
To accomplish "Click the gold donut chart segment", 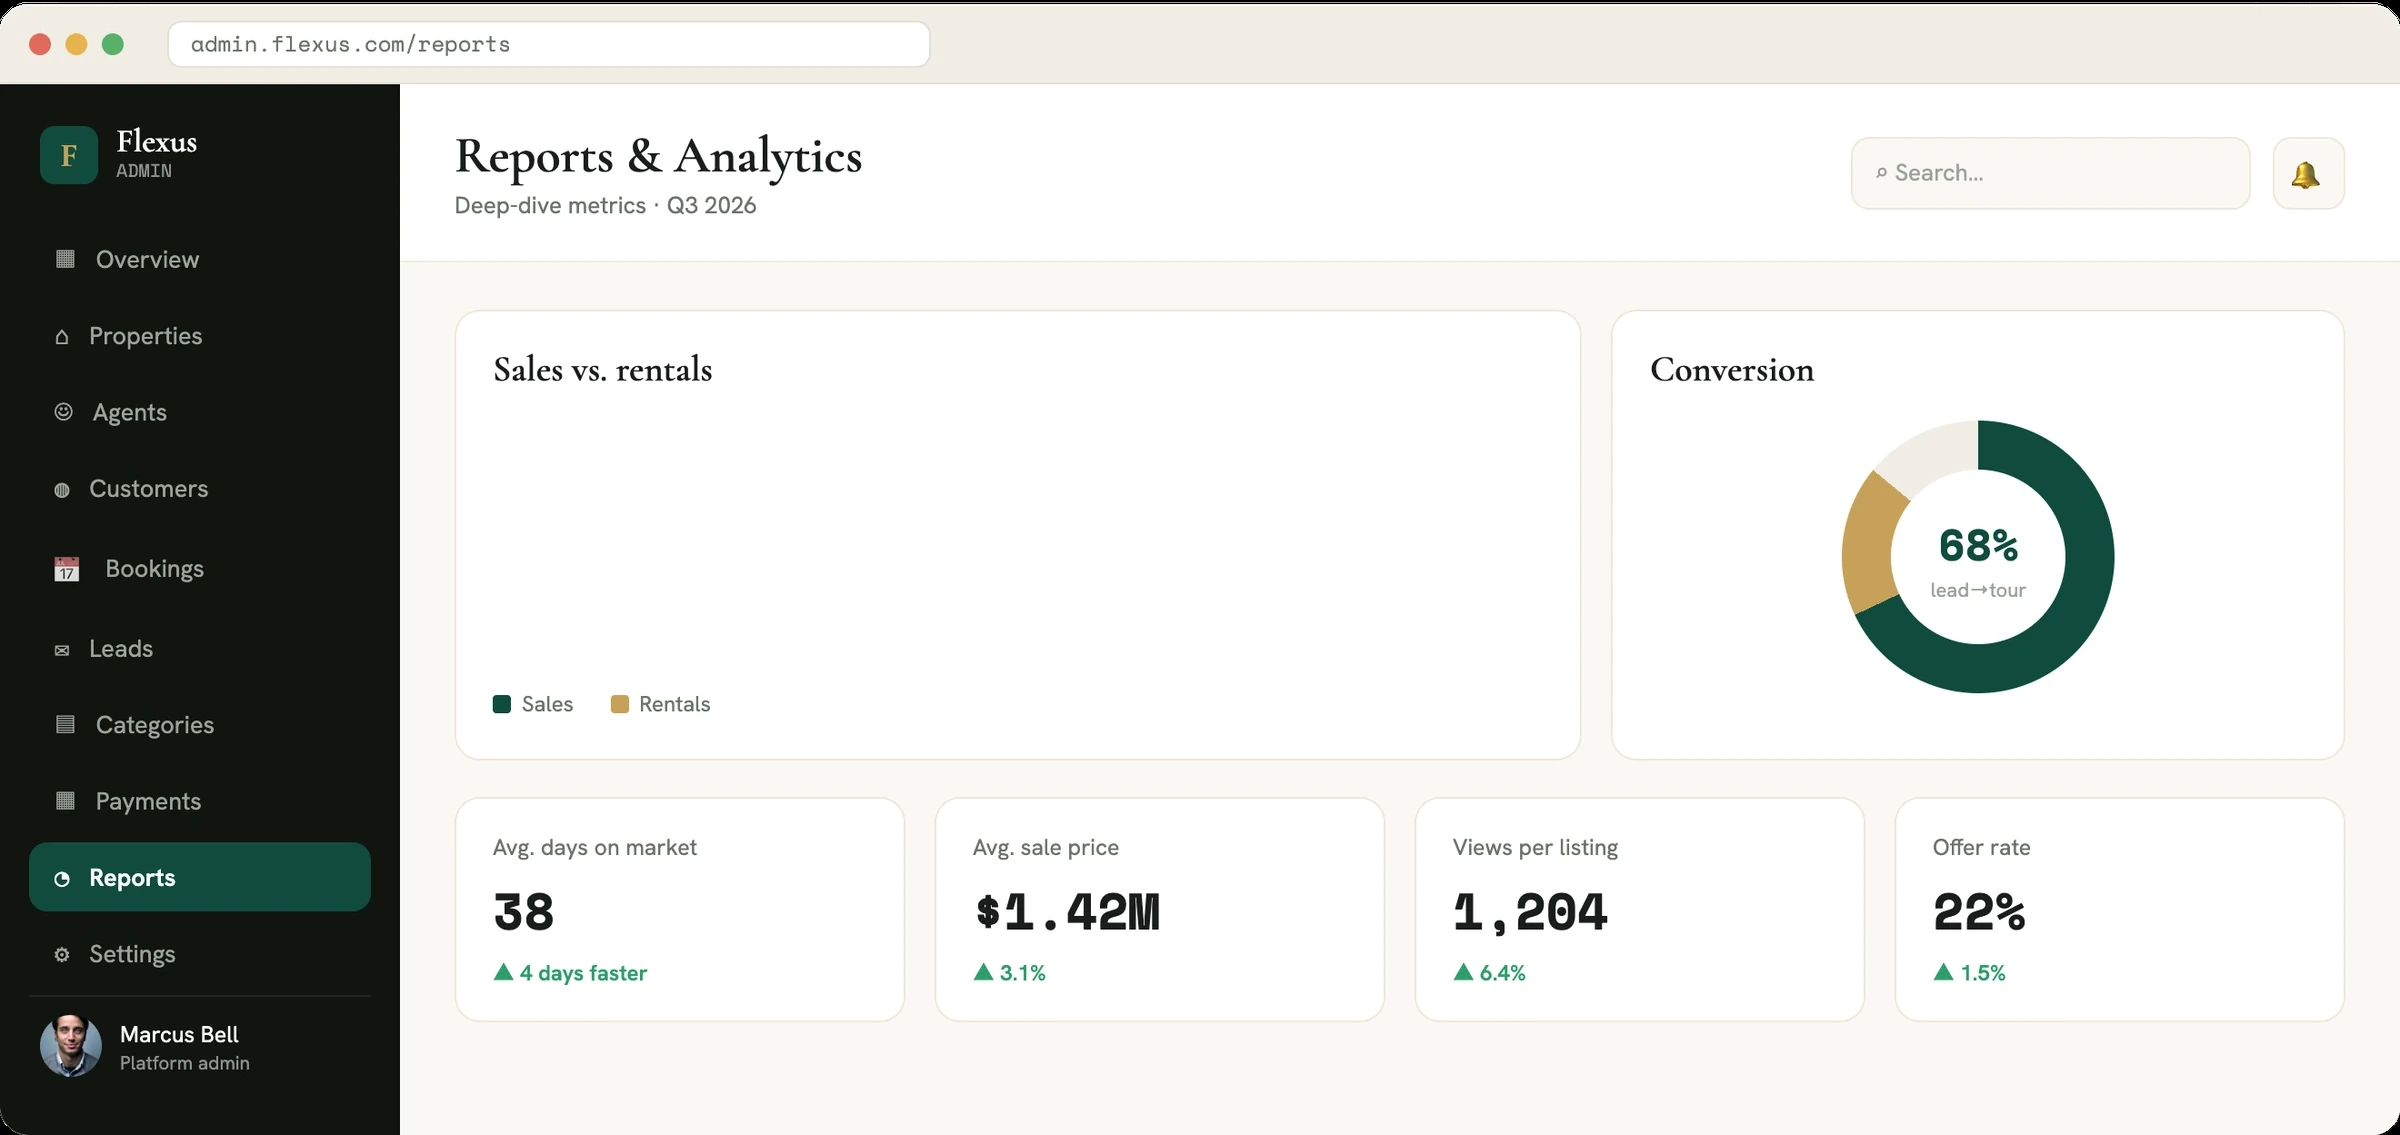I will (x=1872, y=543).
